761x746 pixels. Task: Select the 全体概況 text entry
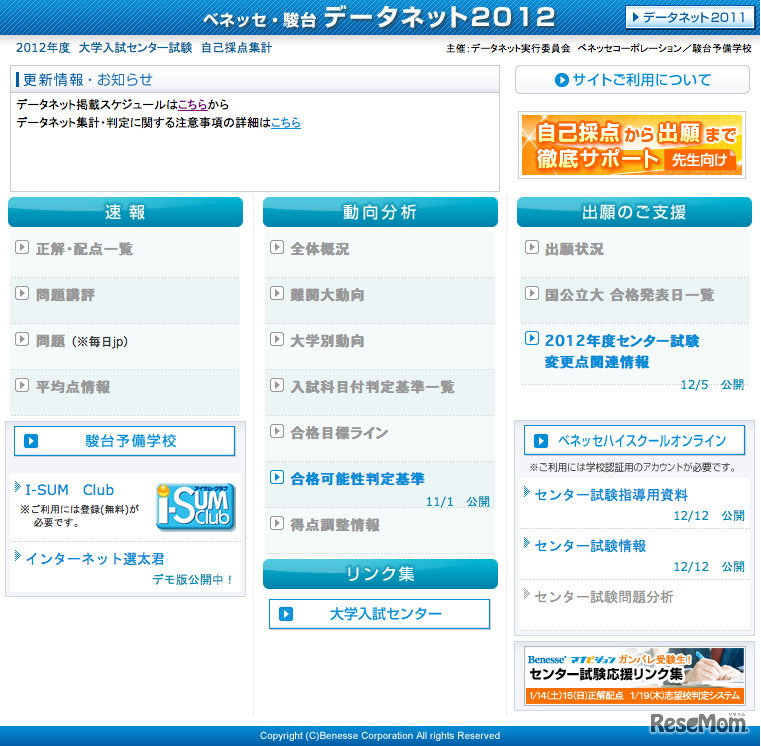(x=319, y=249)
